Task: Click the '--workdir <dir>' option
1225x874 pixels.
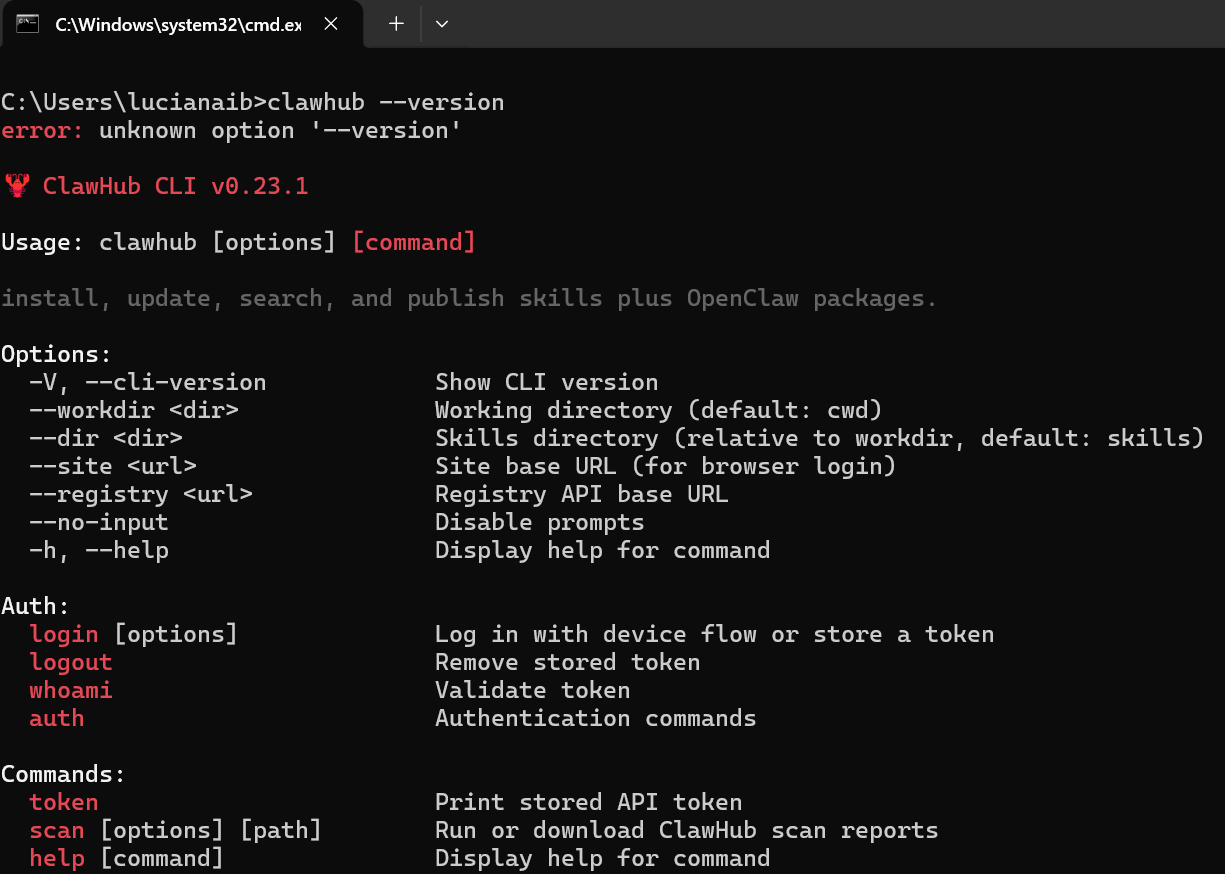Action: [134, 410]
